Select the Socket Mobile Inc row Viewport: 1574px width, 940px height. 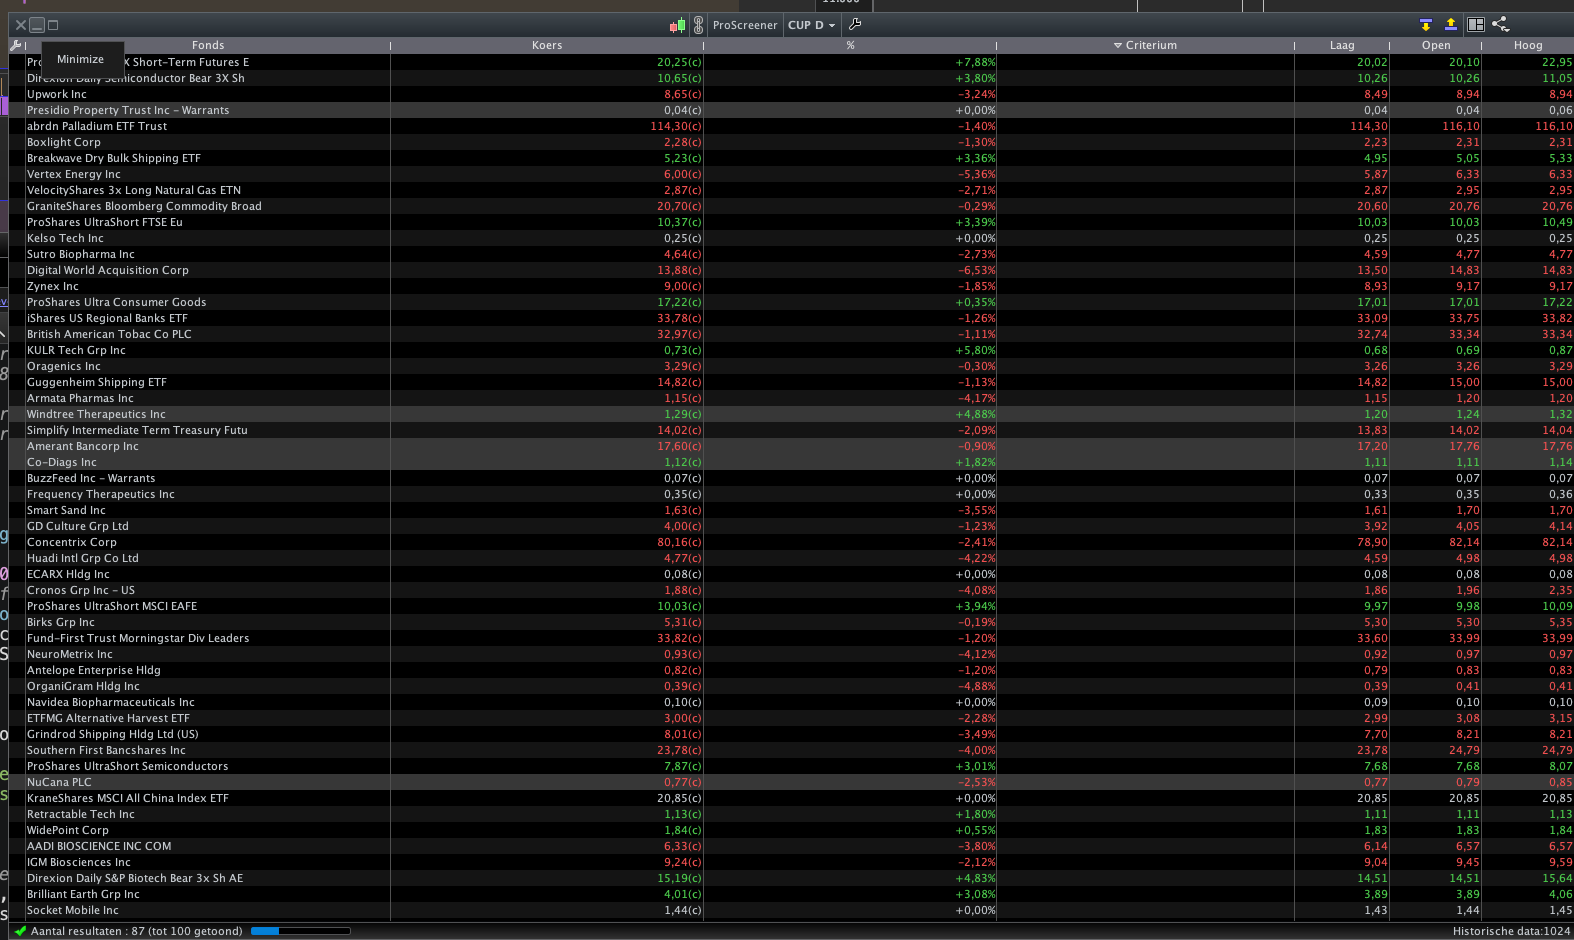792,910
